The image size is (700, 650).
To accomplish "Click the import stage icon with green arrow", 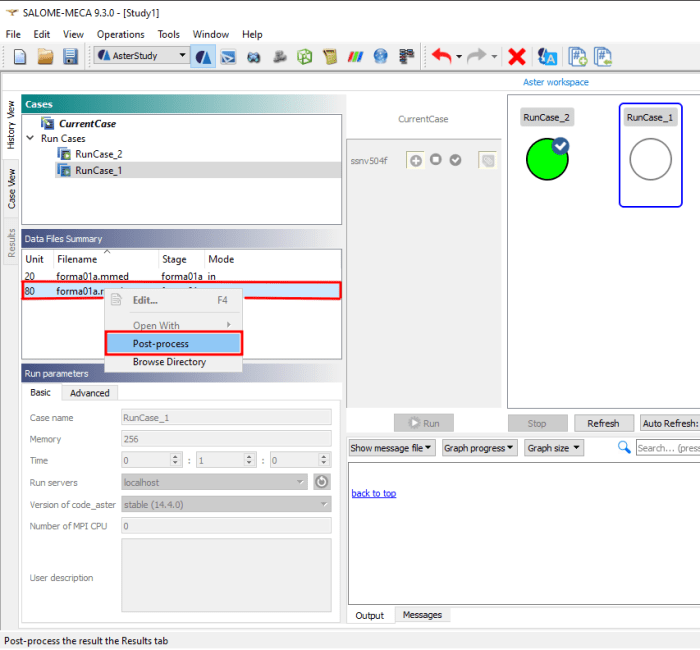I will (603, 57).
